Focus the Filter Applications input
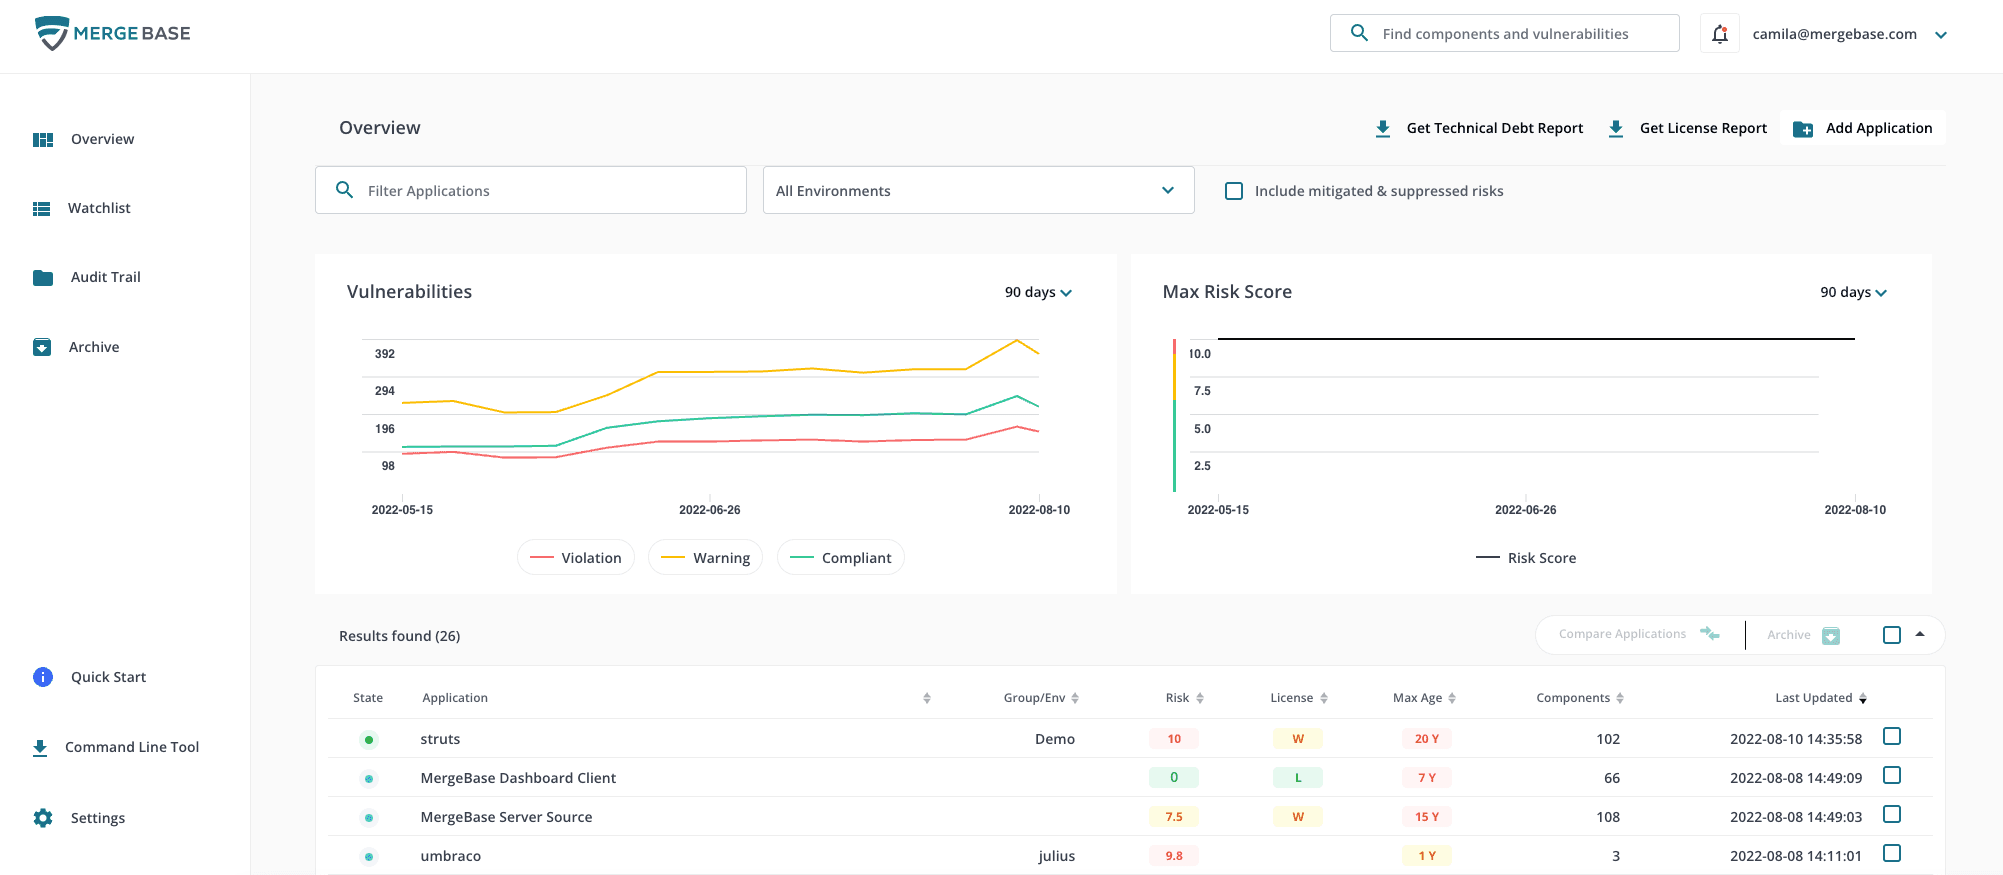2003x875 pixels. 531,190
